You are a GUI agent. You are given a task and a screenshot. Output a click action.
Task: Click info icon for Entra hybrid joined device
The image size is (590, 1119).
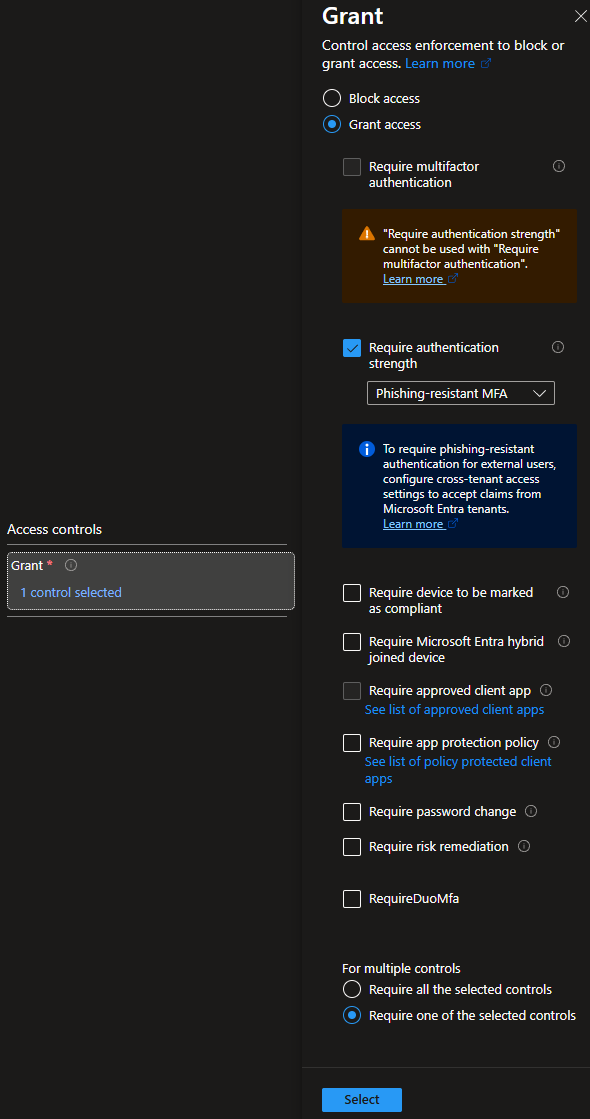tap(564, 641)
